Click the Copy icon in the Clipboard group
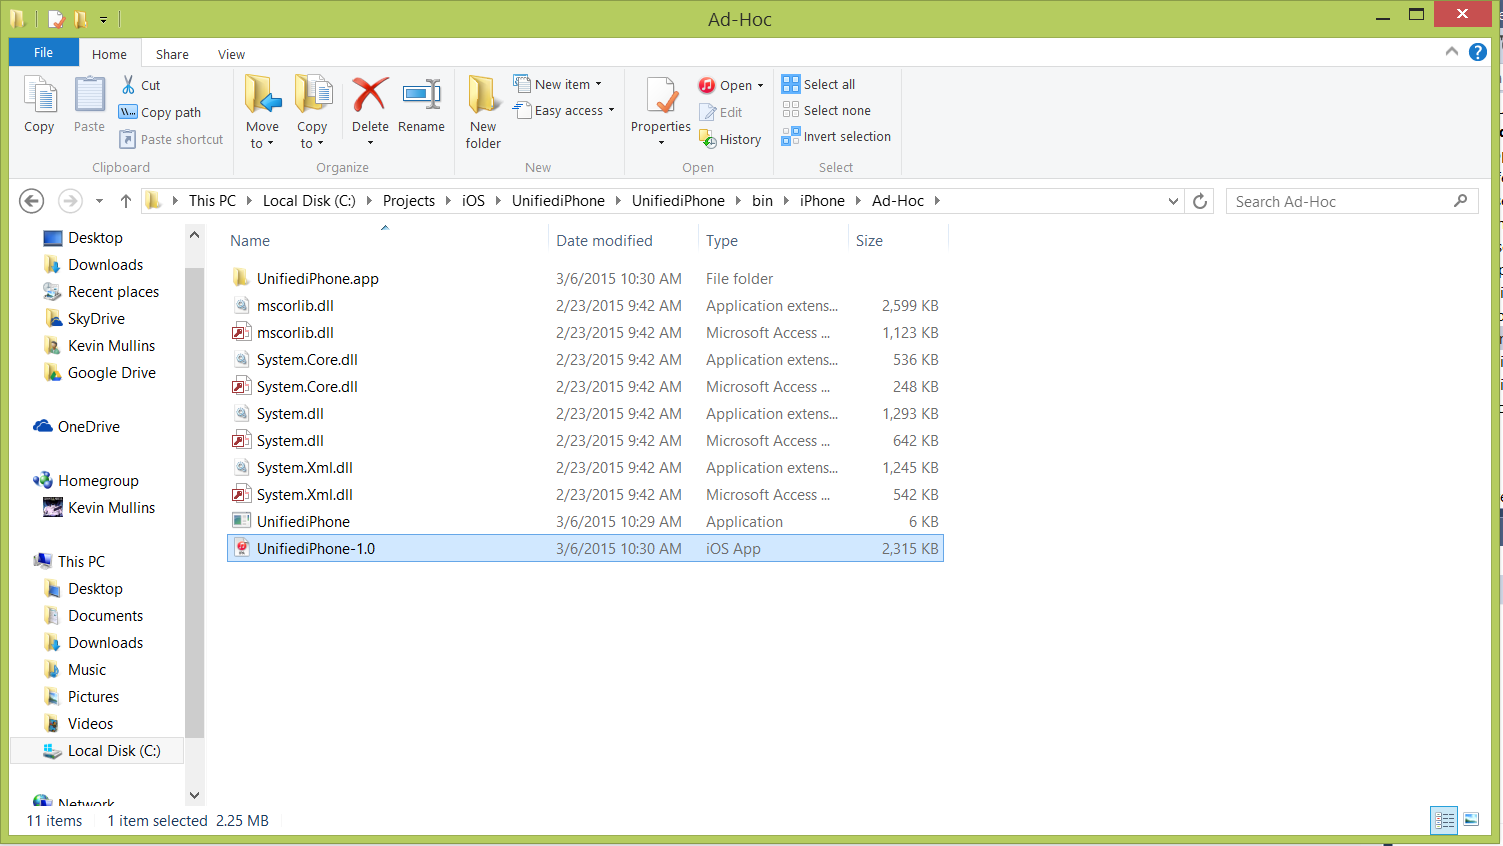 (39, 104)
